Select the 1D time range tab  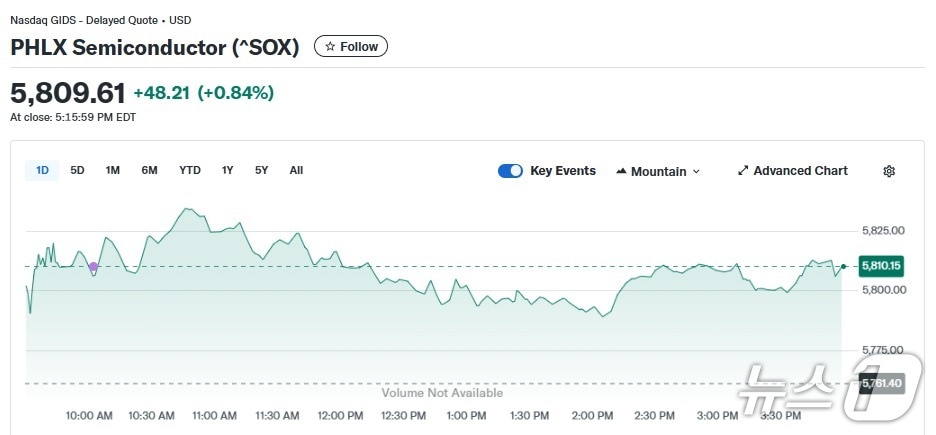click(x=42, y=170)
